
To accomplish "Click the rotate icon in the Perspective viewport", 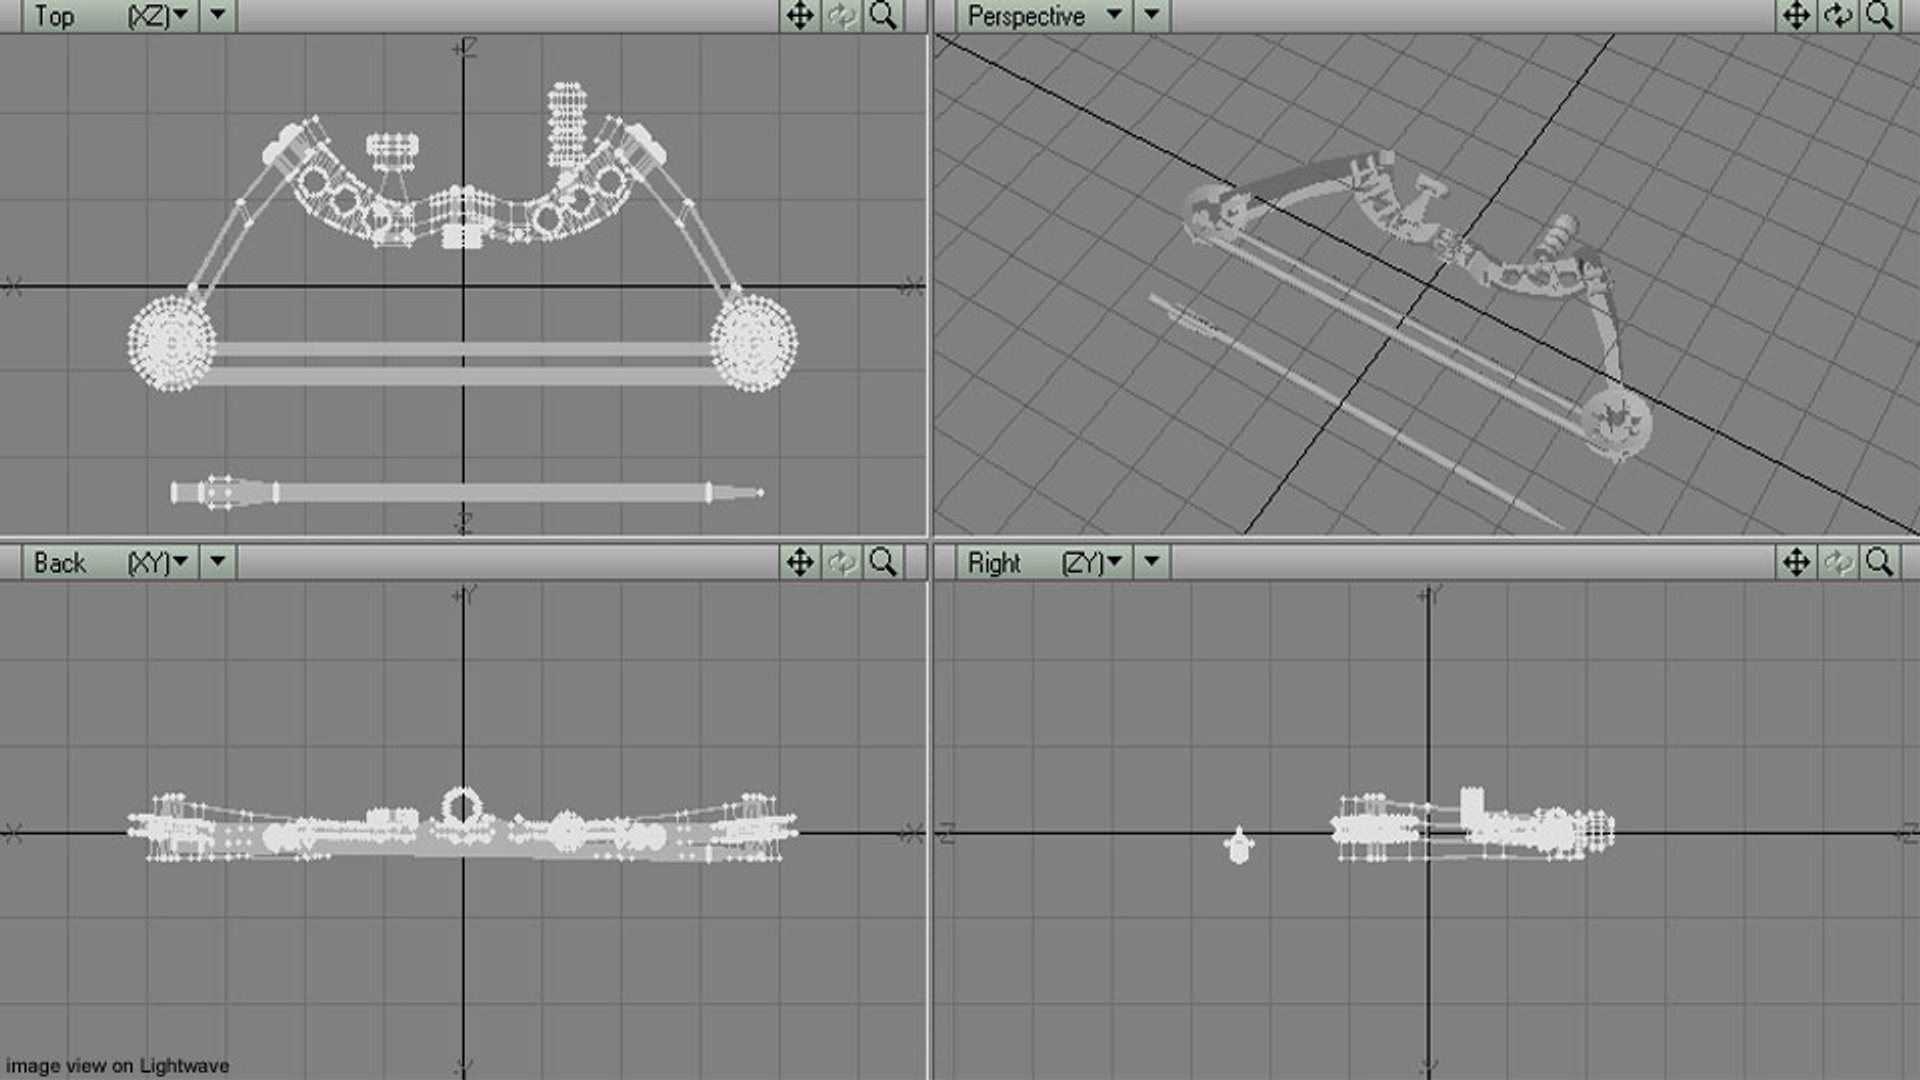I will point(1838,15).
